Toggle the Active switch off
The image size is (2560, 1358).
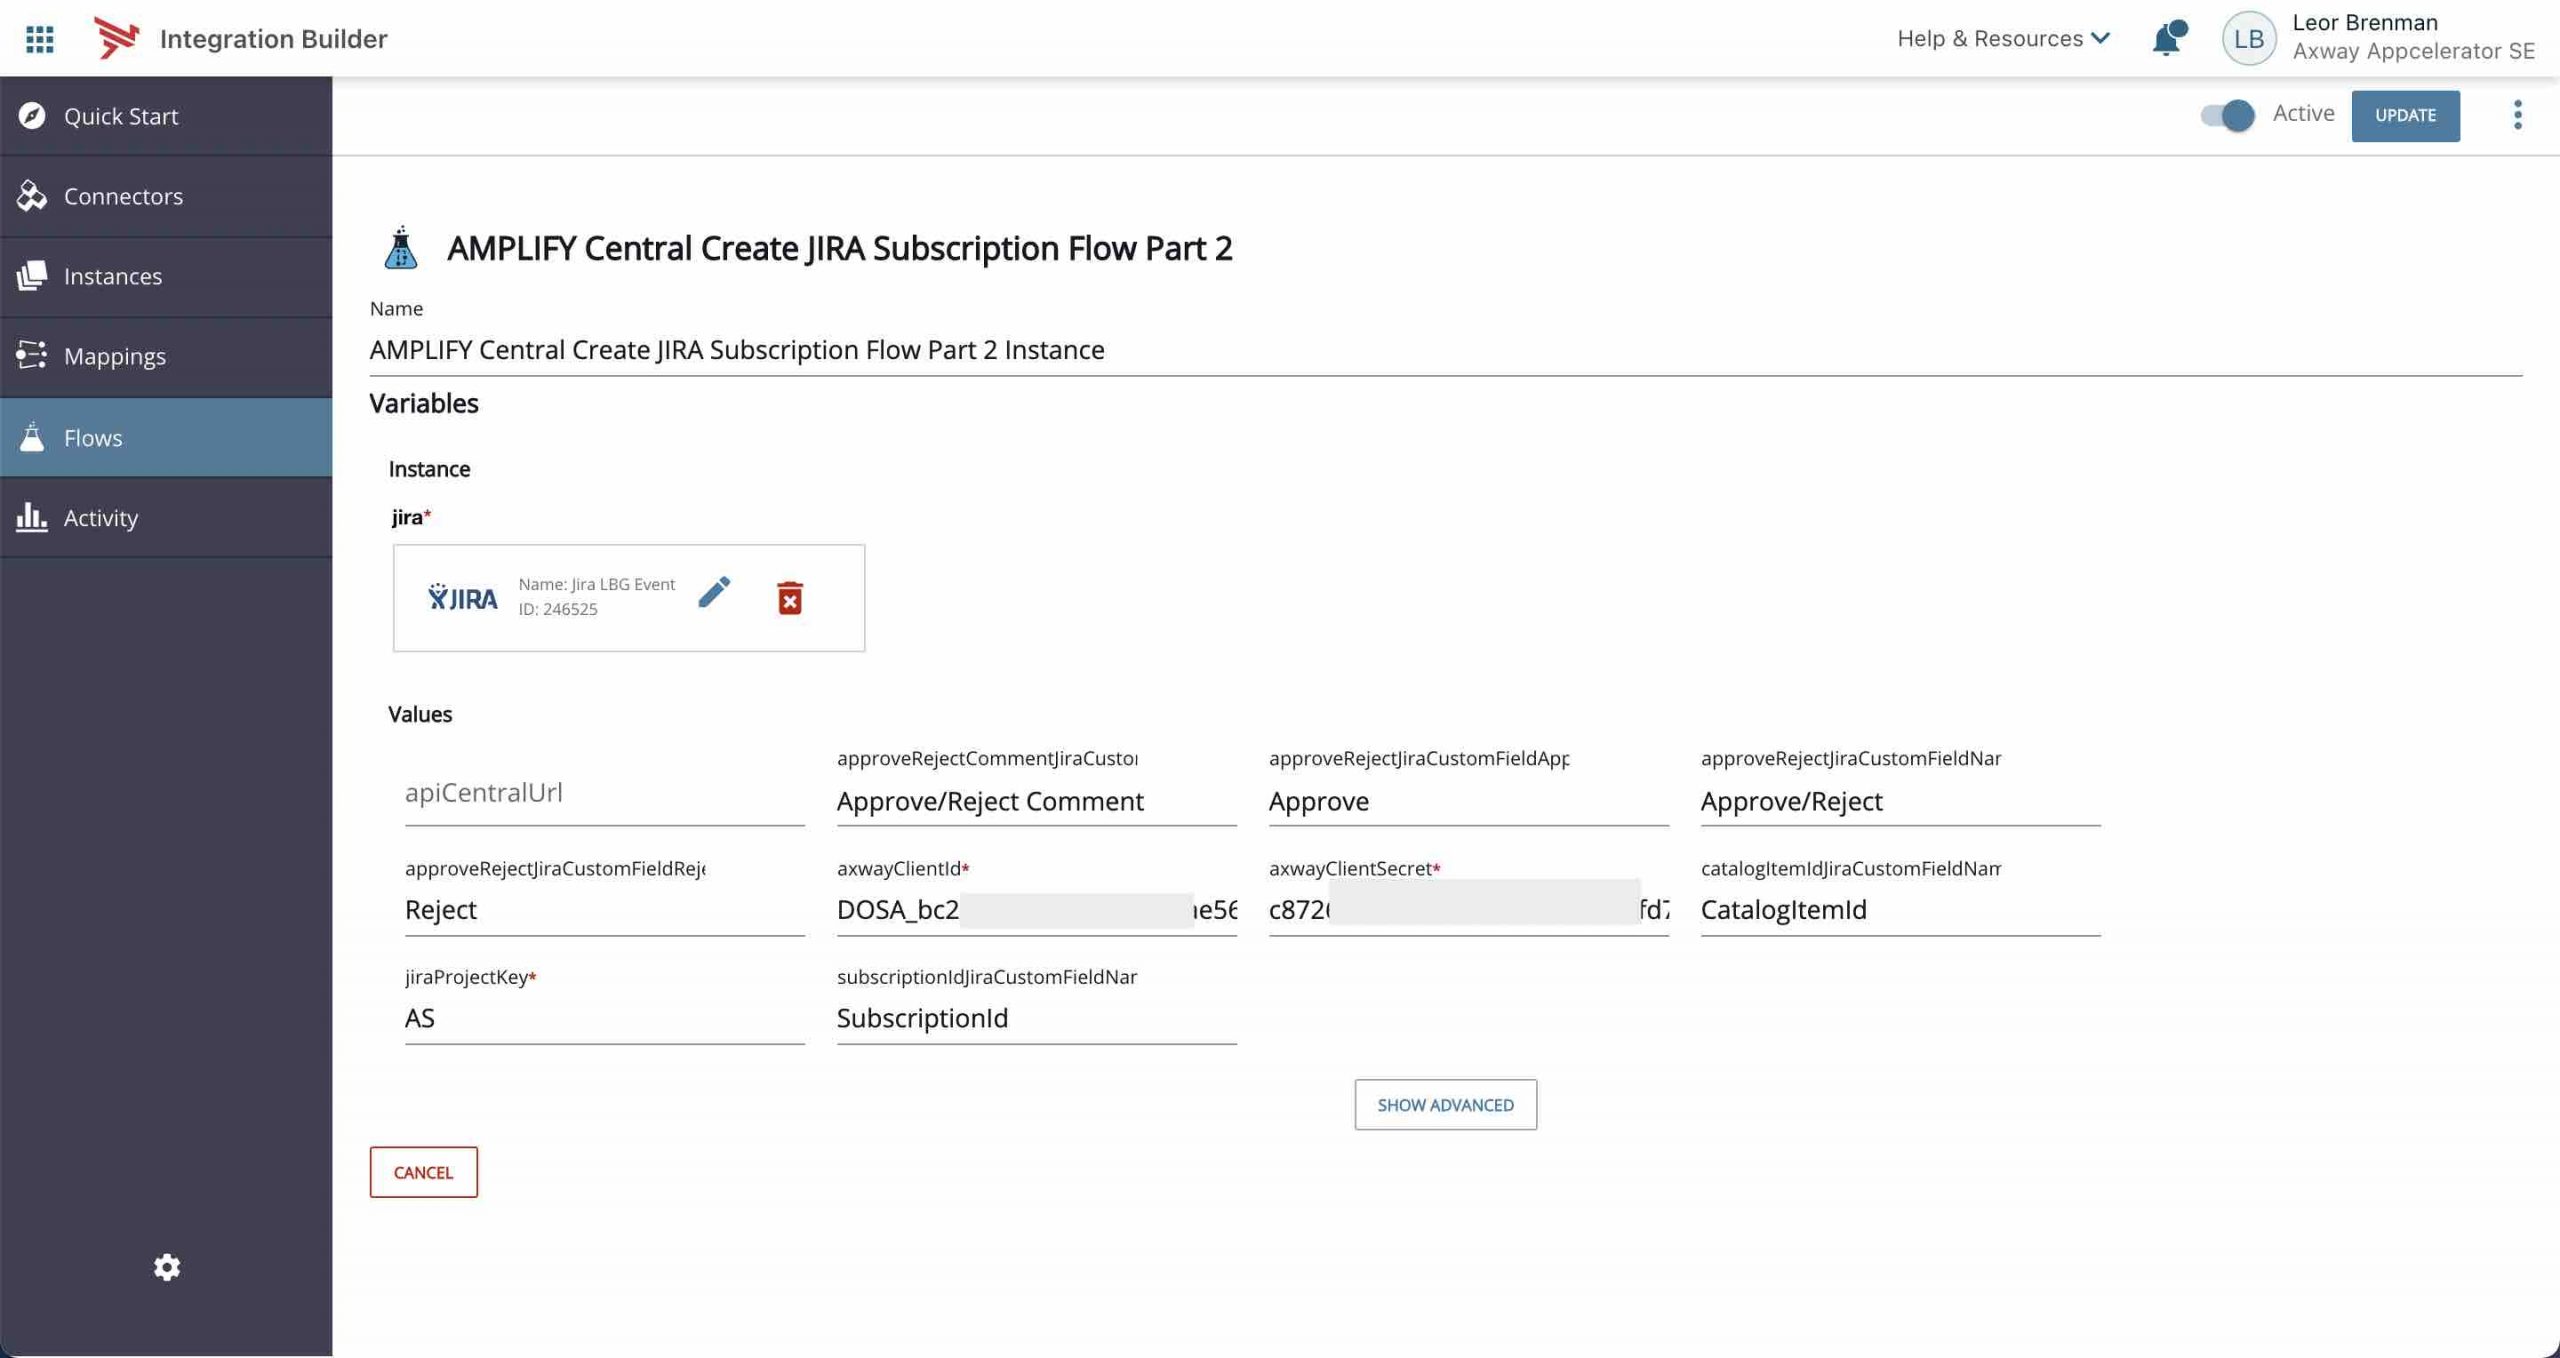pyautogui.click(x=2227, y=115)
